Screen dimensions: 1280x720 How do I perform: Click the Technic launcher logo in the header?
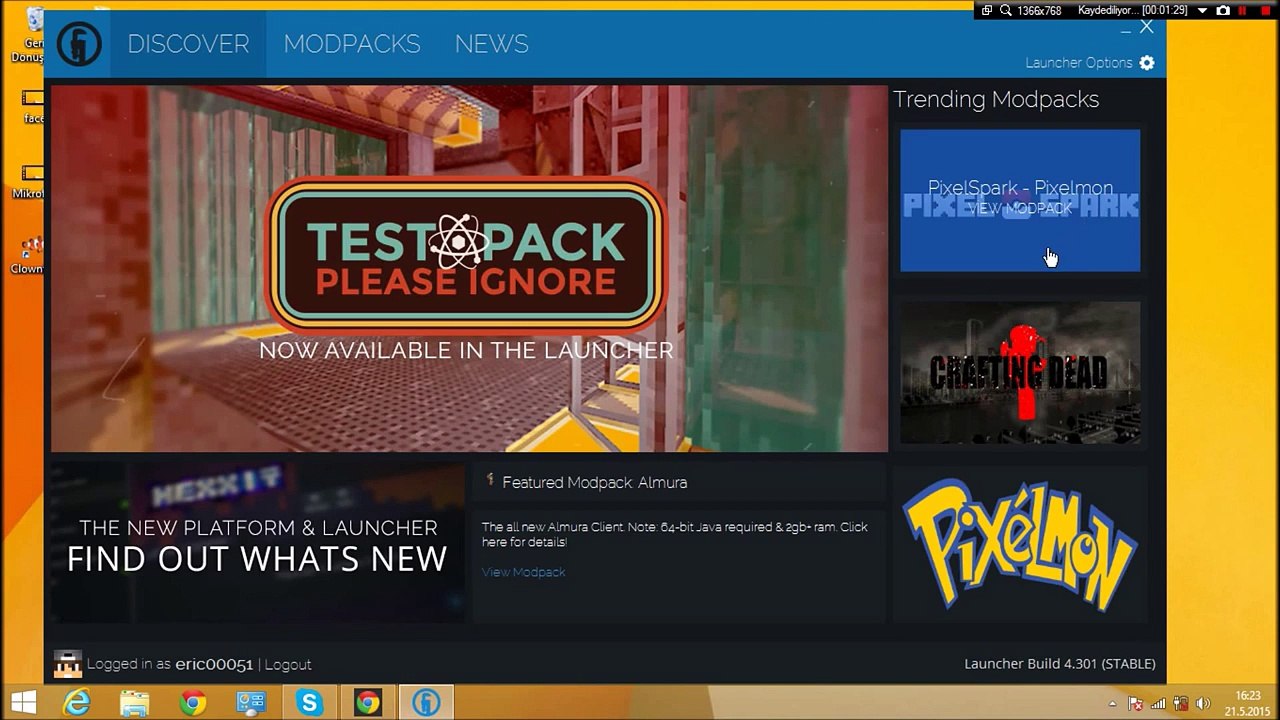(x=79, y=44)
